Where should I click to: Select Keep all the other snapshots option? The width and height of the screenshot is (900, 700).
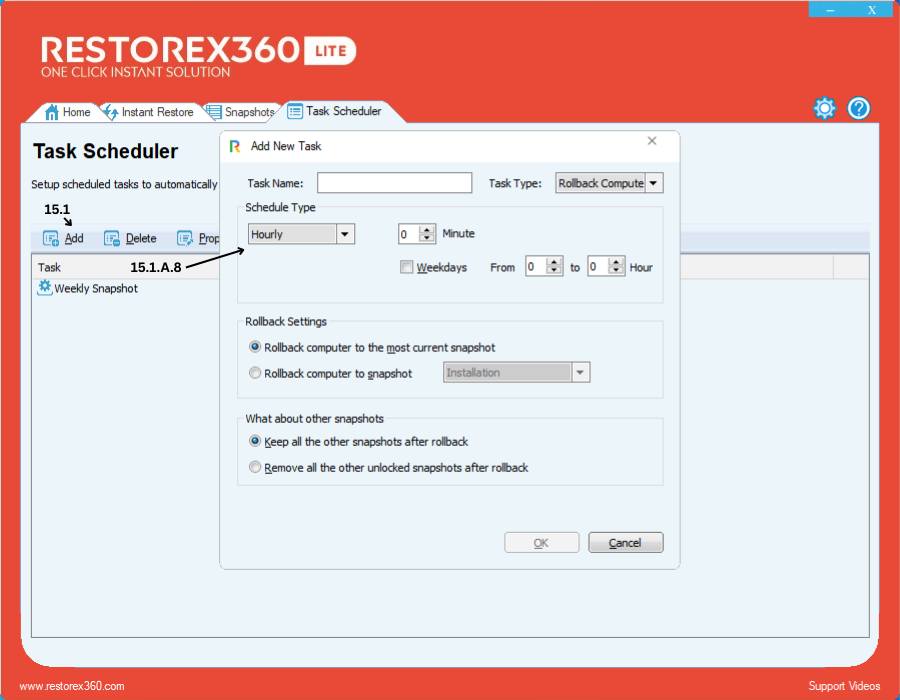click(256, 441)
